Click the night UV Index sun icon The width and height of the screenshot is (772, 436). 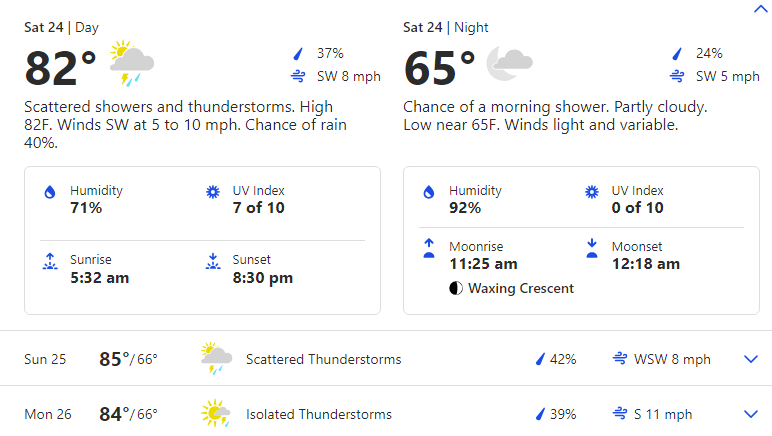tap(592, 192)
